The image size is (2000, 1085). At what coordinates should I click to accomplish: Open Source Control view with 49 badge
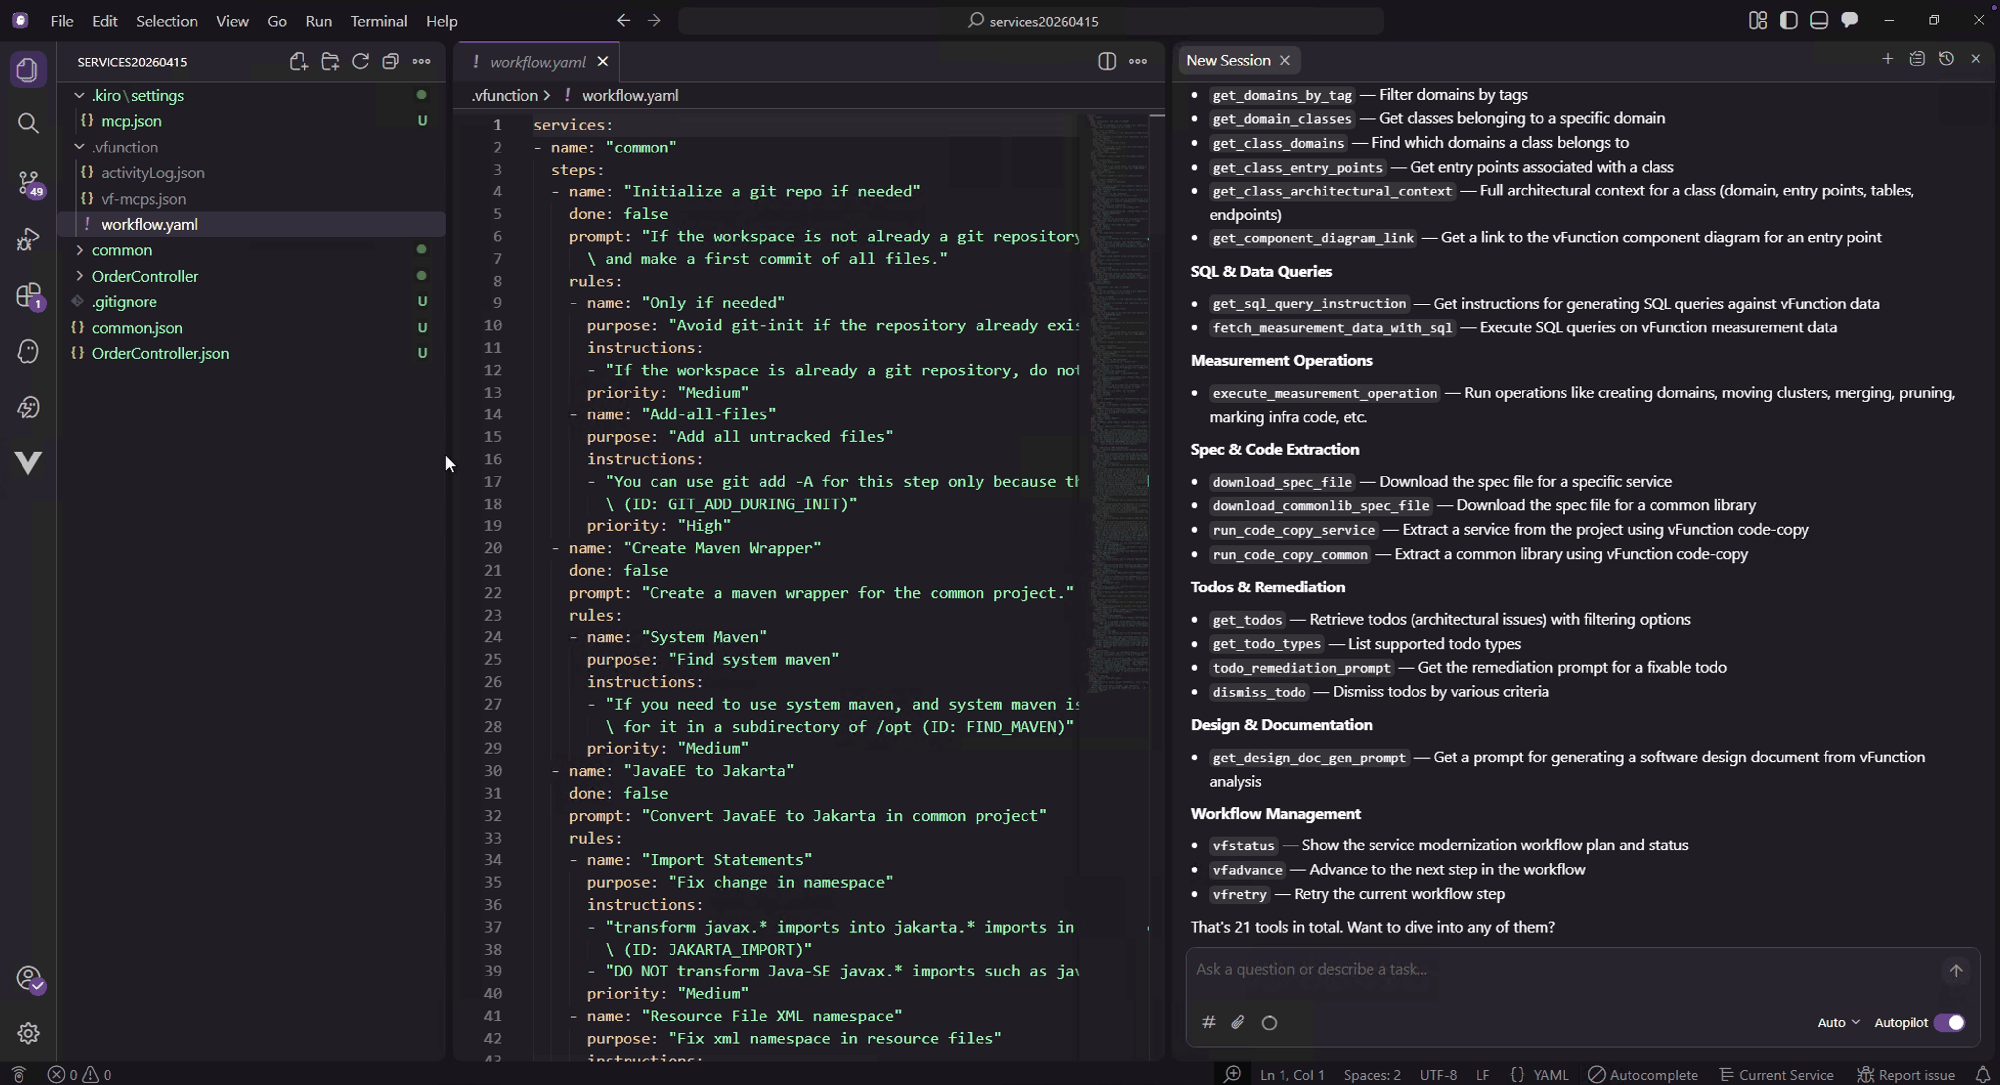tap(28, 182)
